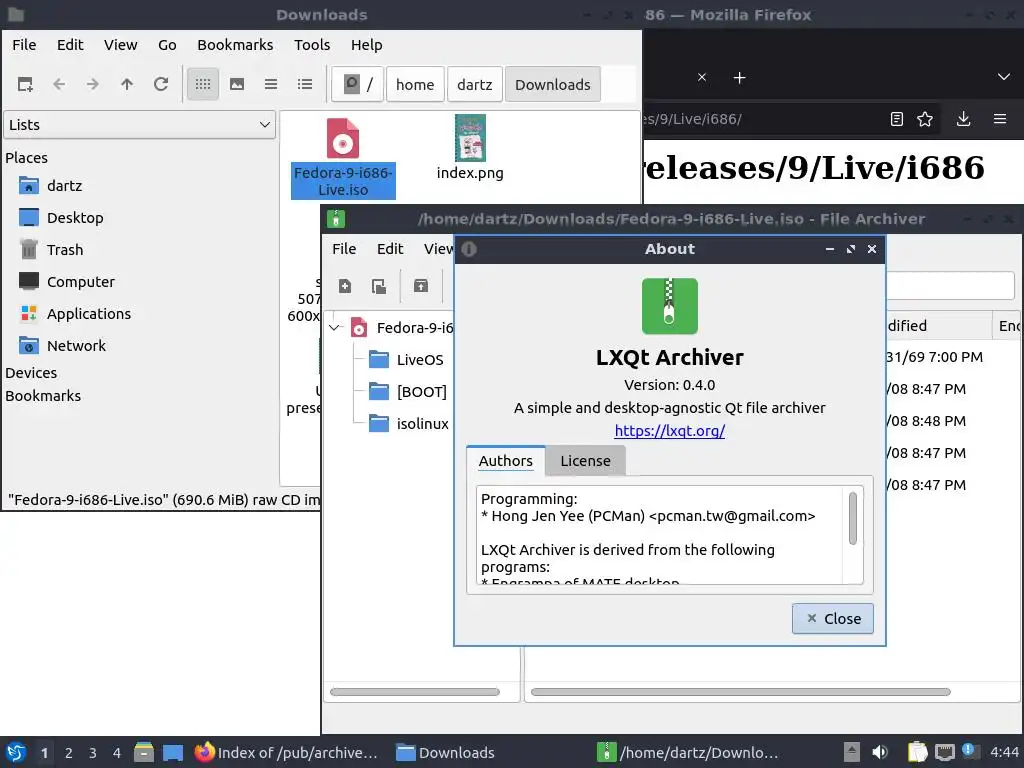Switch to the Authors tab
The image size is (1024, 768).
tap(505, 460)
